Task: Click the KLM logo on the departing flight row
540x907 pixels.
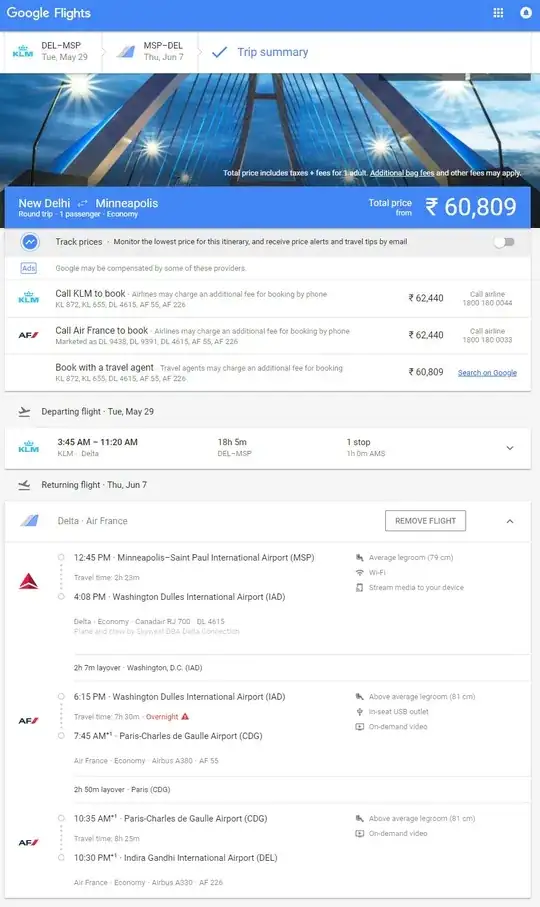Action: [28, 447]
